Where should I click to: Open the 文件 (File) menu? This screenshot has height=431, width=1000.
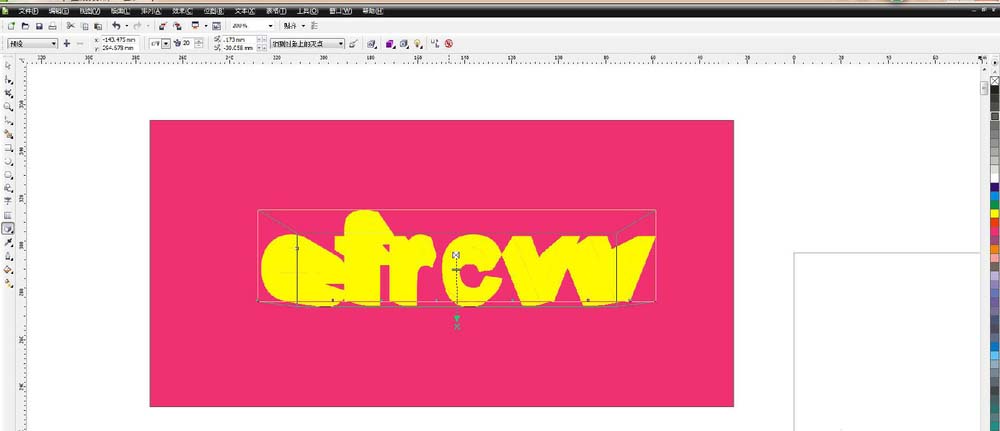point(29,10)
